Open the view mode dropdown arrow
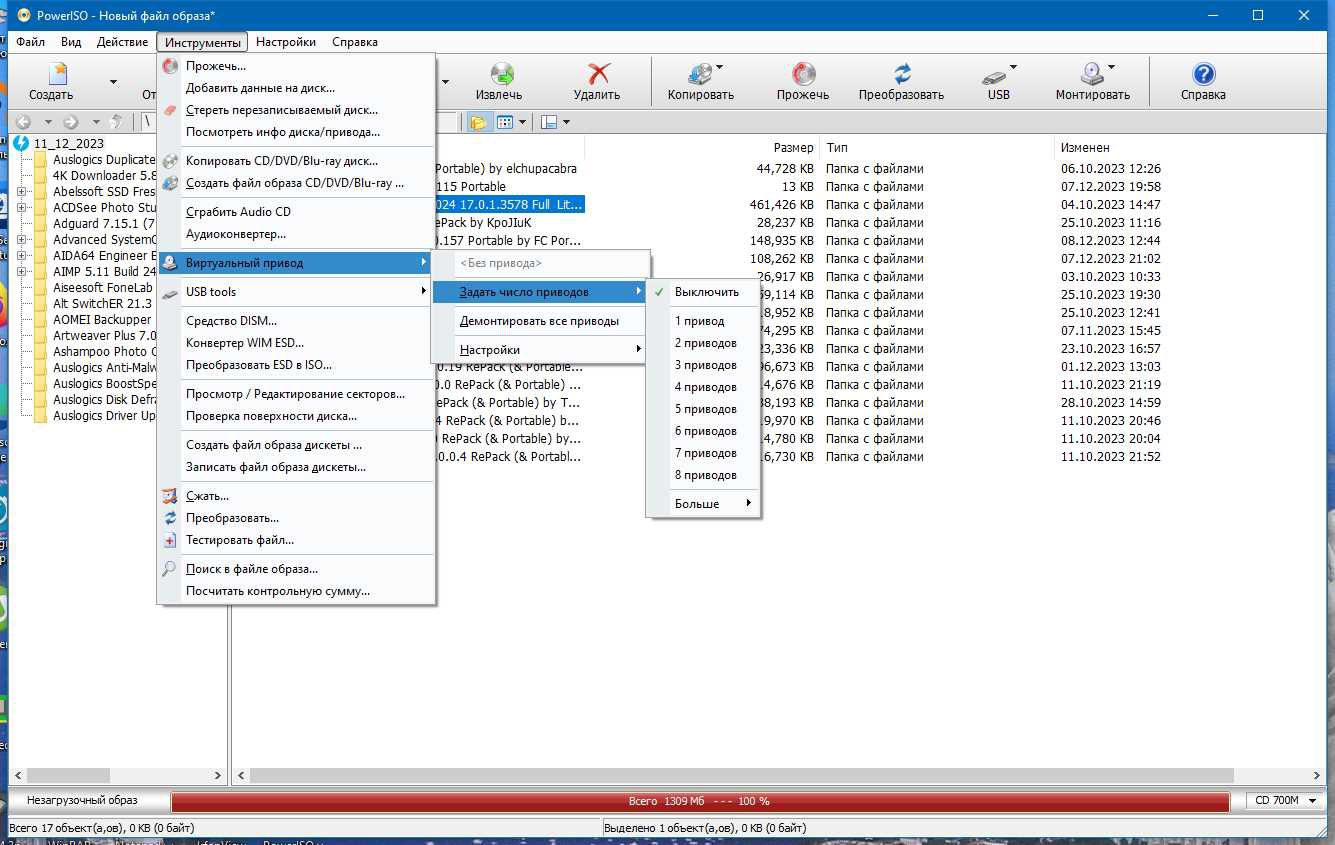 (x=523, y=122)
